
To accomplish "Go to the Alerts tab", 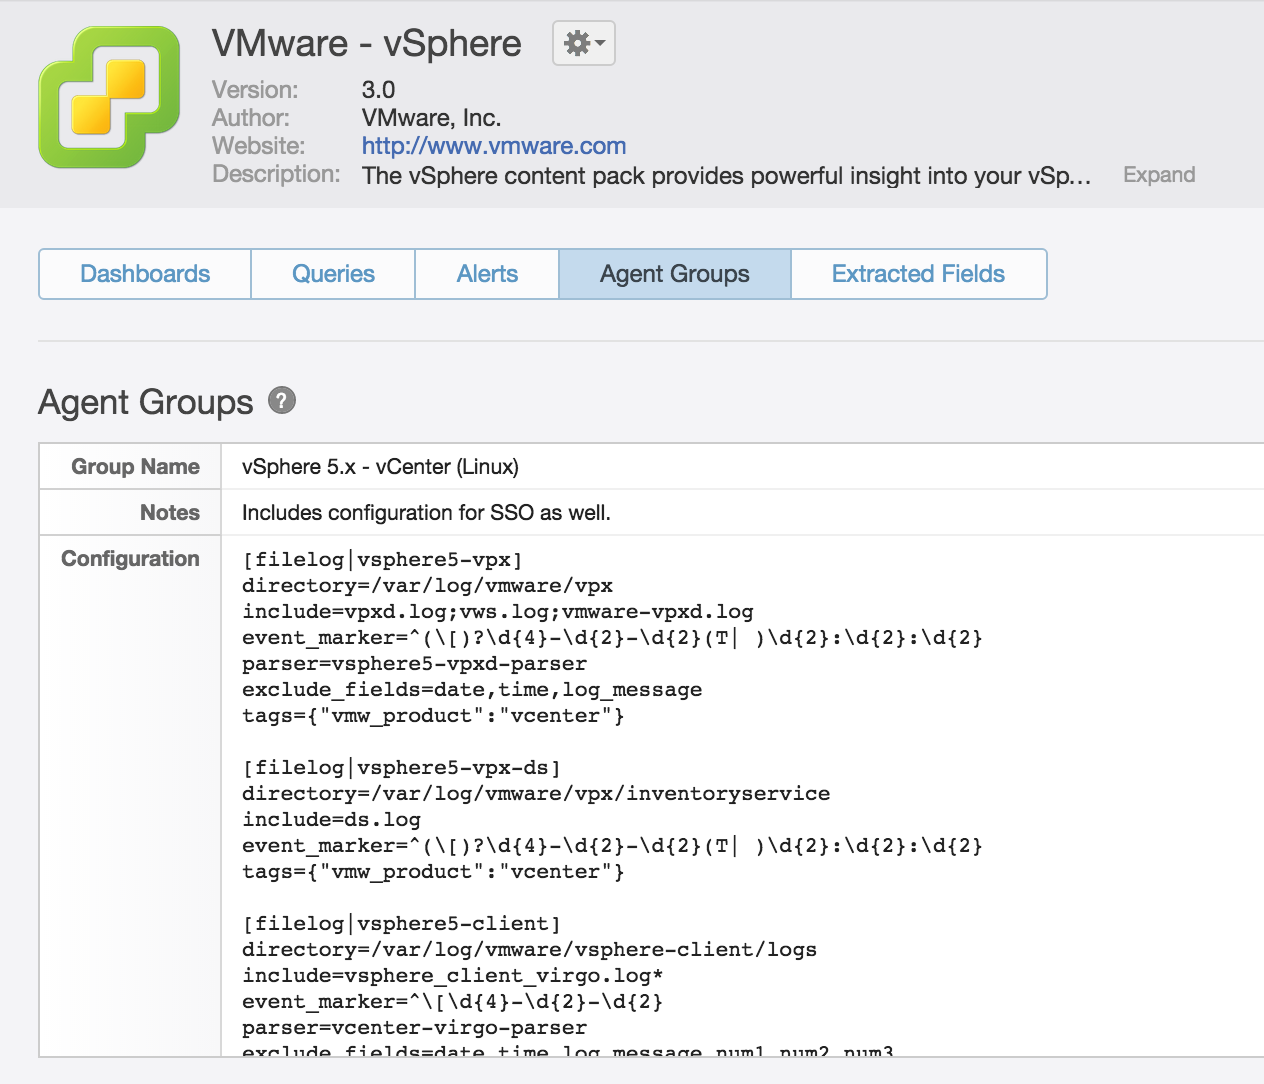I will tap(487, 274).
